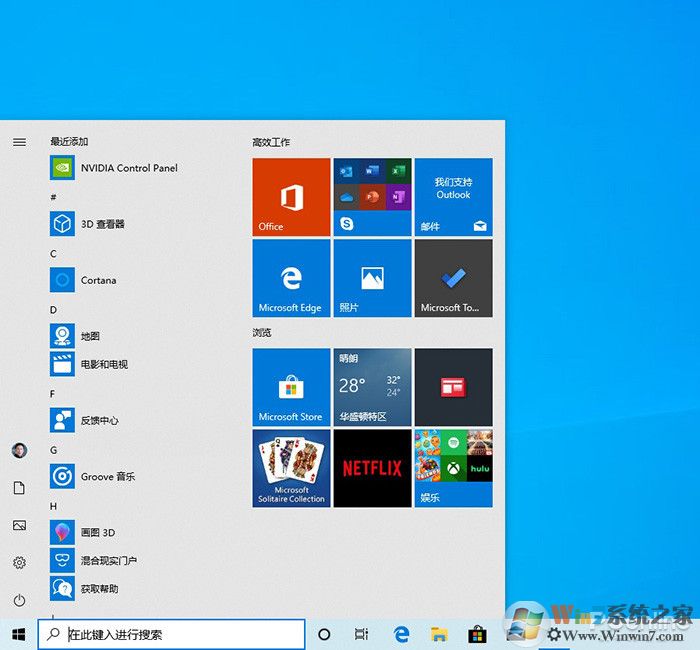The width and height of the screenshot is (700, 650).
Task: Open the Netflix tile
Action: (372, 468)
